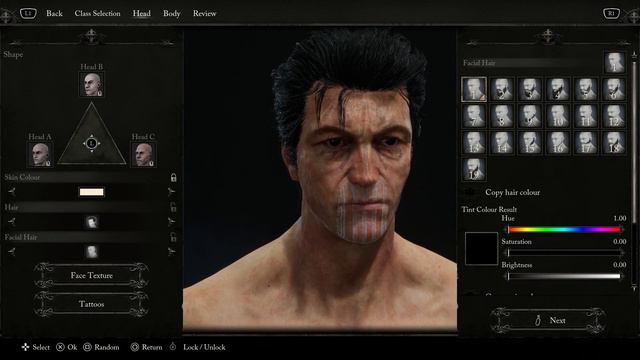Select facial hair style 13
640x360 pixels.
474,143
